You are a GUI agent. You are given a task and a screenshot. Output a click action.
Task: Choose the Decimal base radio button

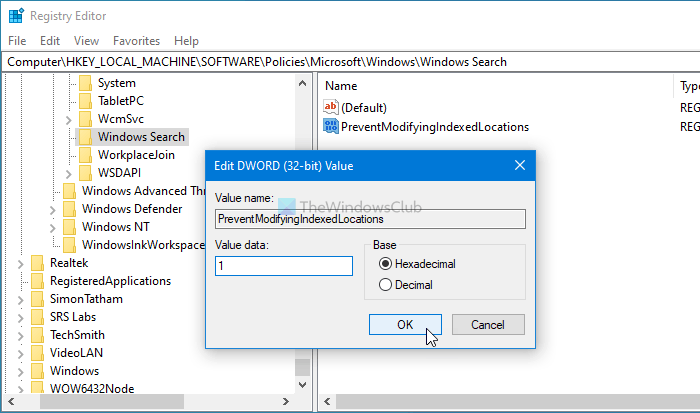click(385, 285)
